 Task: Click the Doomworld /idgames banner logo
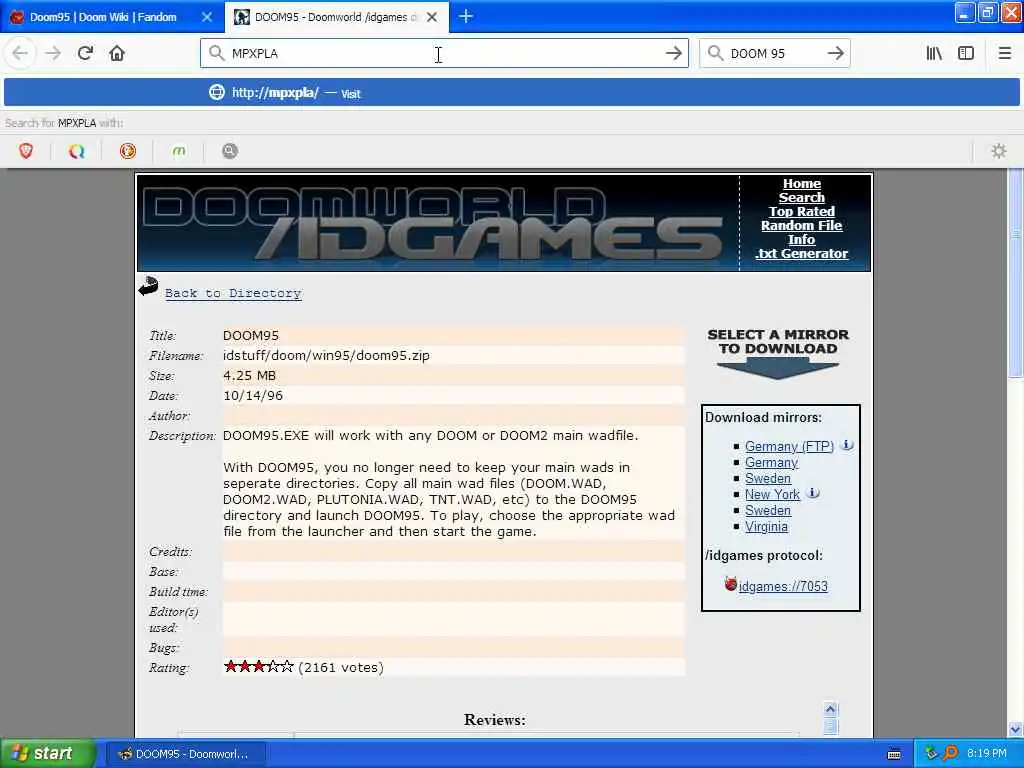click(x=436, y=223)
